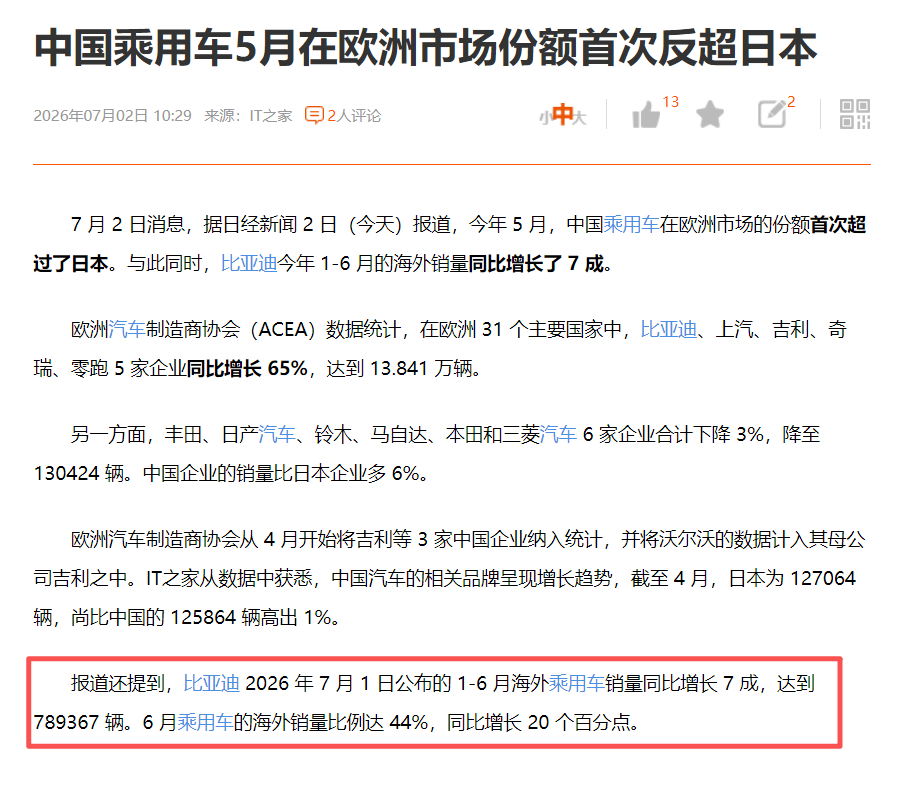Open 比亚迪 link after 报道还提到
Viewport: 915px width, 786px height.
tap(211, 683)
